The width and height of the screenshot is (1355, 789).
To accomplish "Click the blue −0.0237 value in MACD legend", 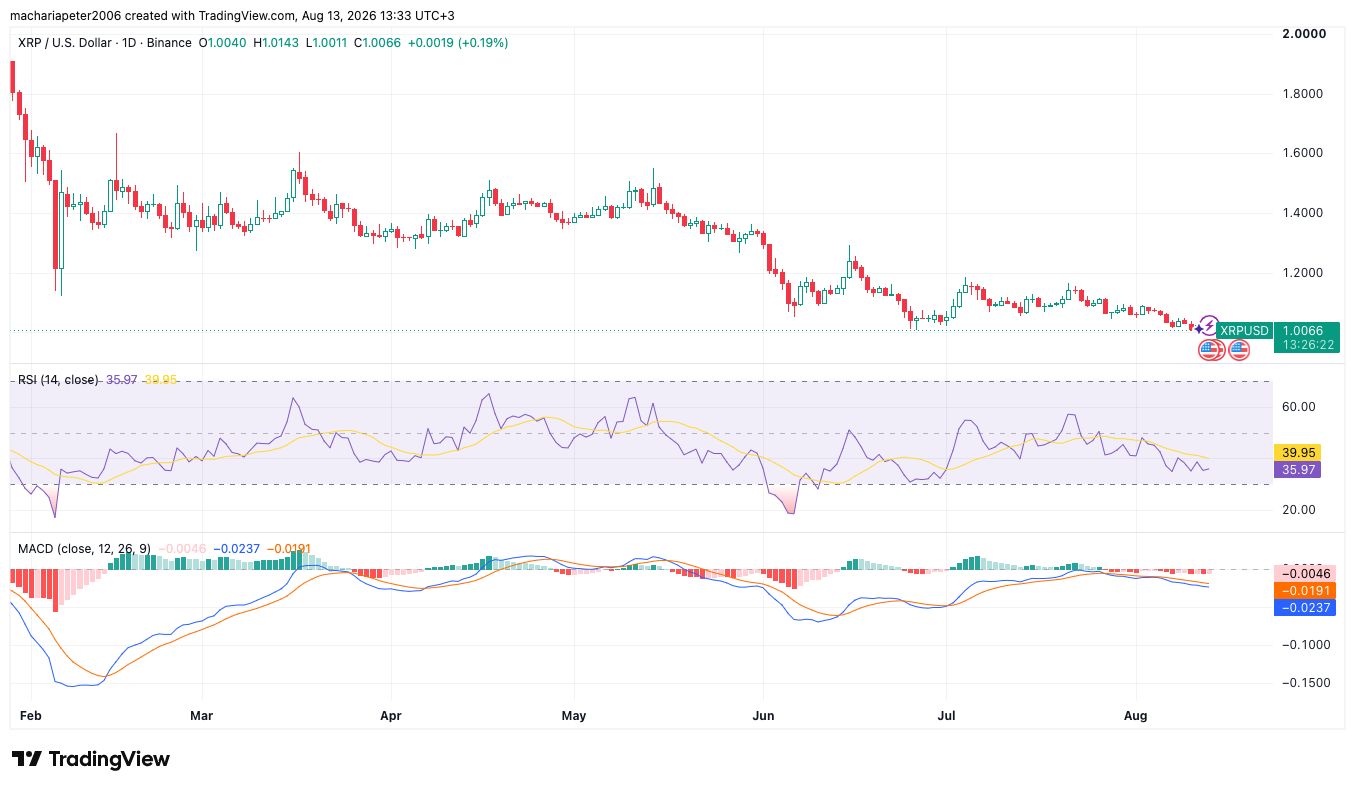I will point(237,549).
